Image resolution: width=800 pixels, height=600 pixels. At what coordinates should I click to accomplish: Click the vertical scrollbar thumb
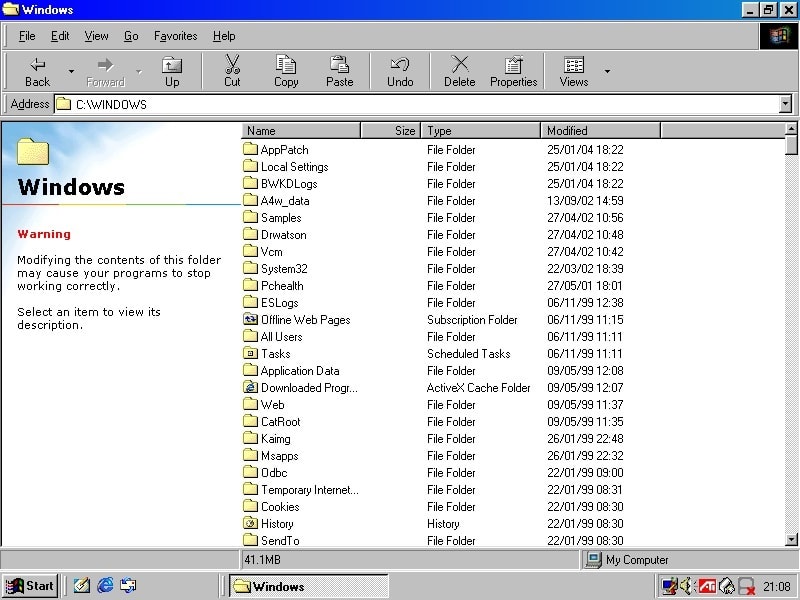coord(791,144)
